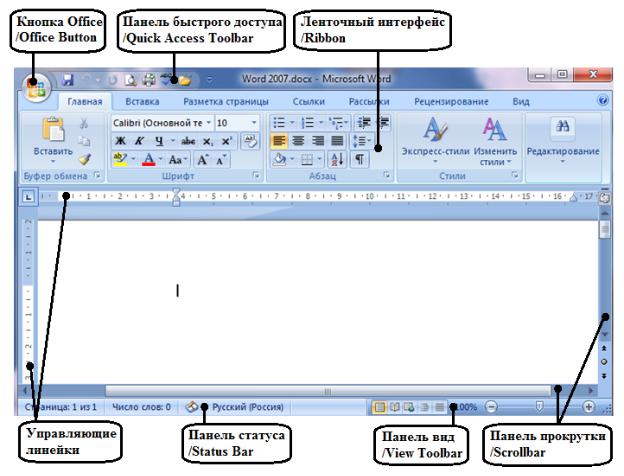Click the Save icon in Quick Access Toolbar
Screen dimensions: 624x476
pyautogui.click(x=68, y=80)
